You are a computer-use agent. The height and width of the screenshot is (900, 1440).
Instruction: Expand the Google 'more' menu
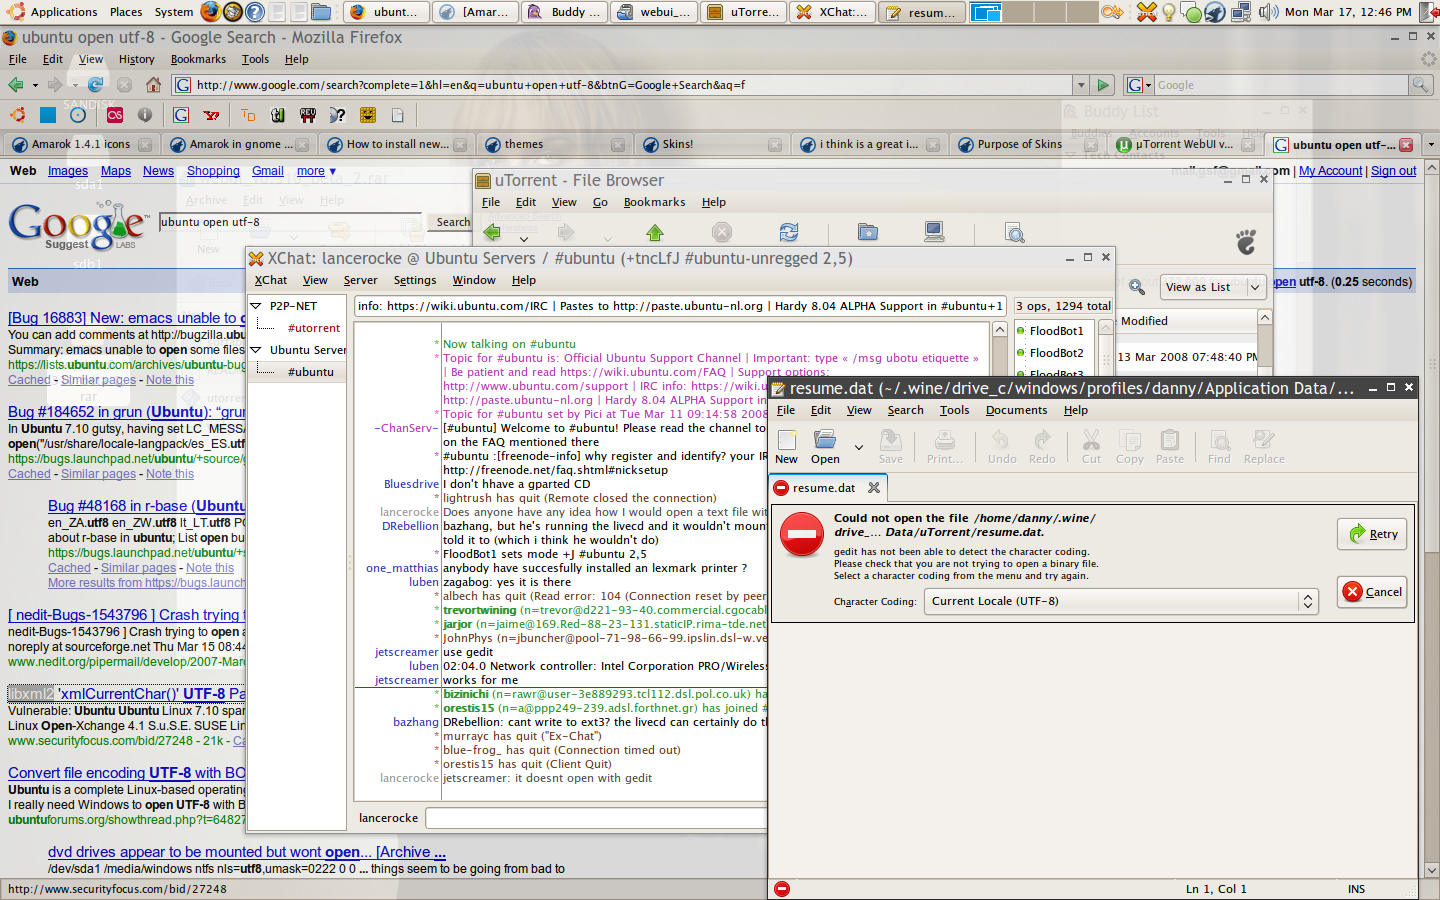316,171
